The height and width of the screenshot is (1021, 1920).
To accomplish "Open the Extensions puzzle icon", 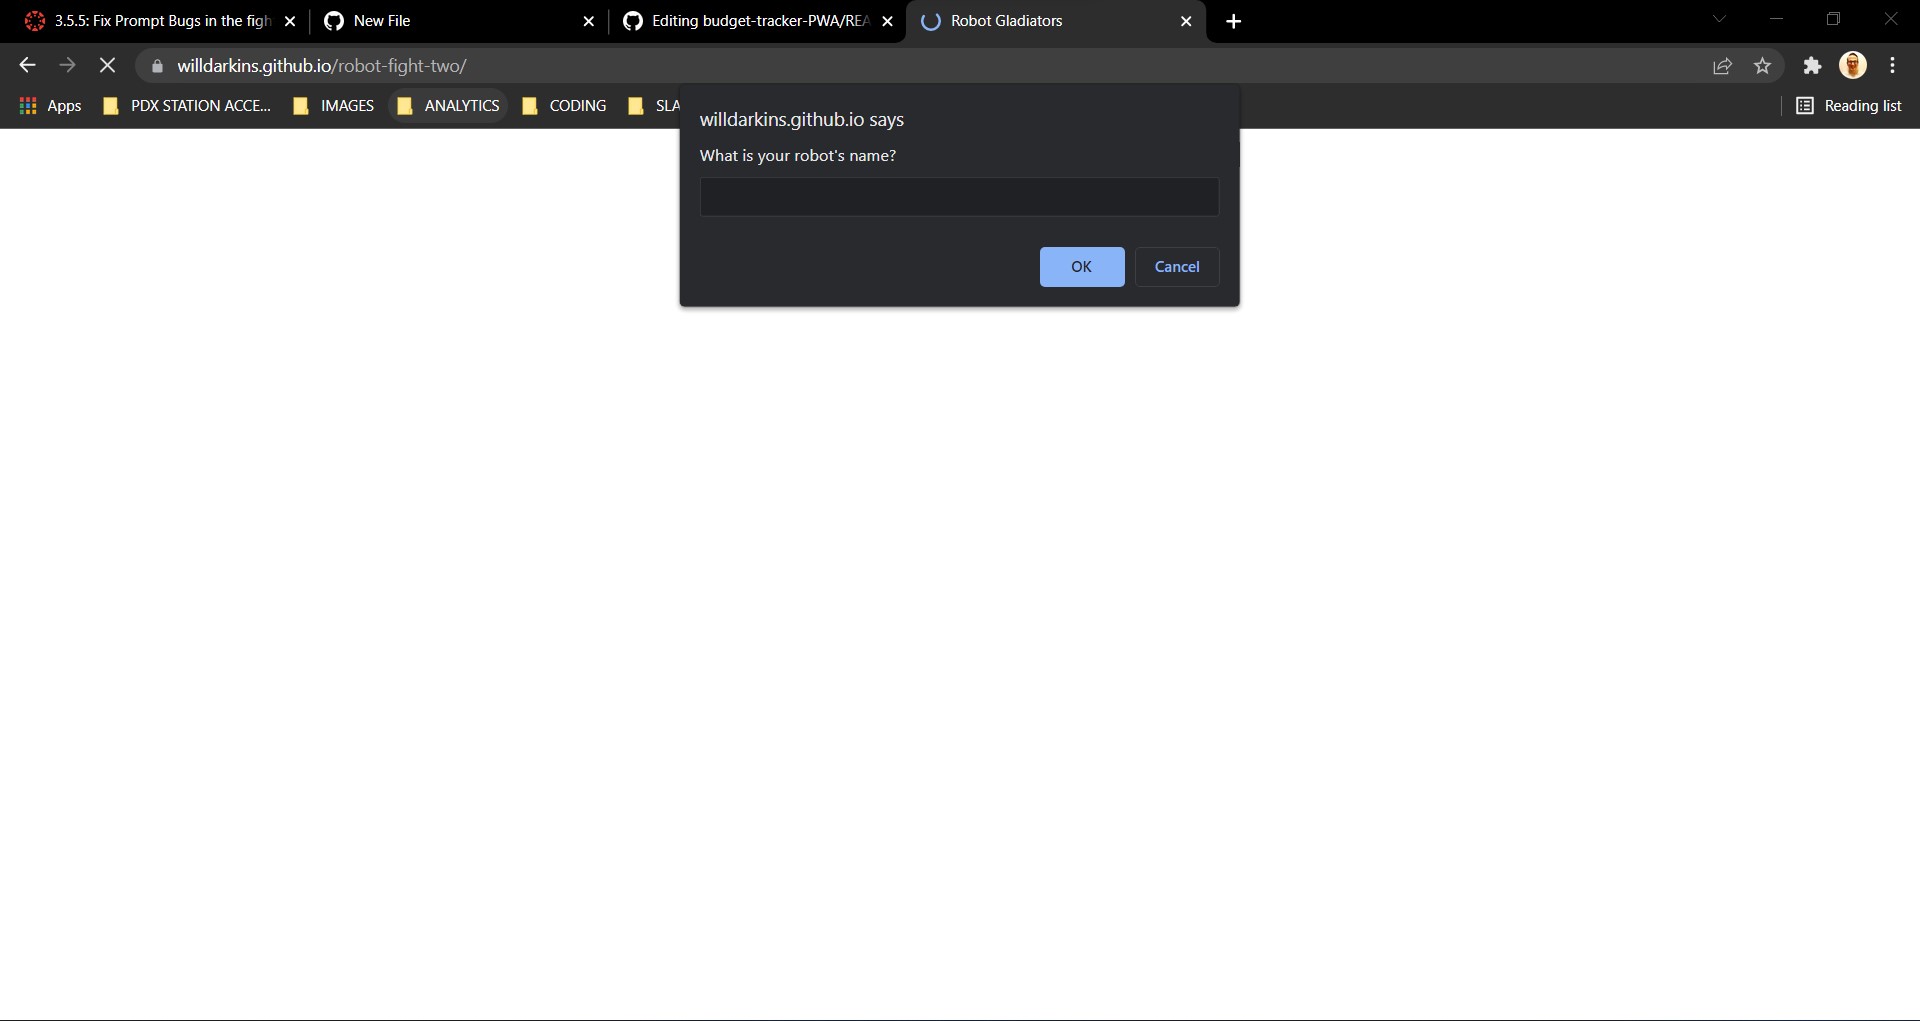I will [x=1812, y=66].
